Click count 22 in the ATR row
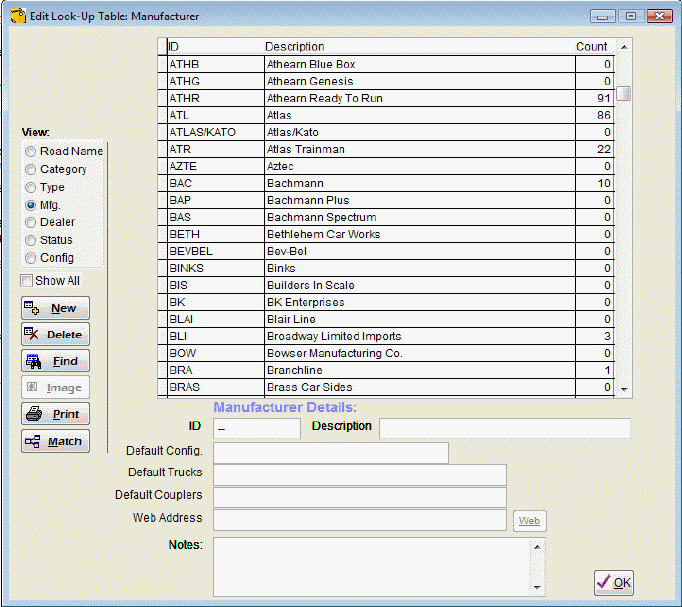The image size is (682, 607). (595, 149)
